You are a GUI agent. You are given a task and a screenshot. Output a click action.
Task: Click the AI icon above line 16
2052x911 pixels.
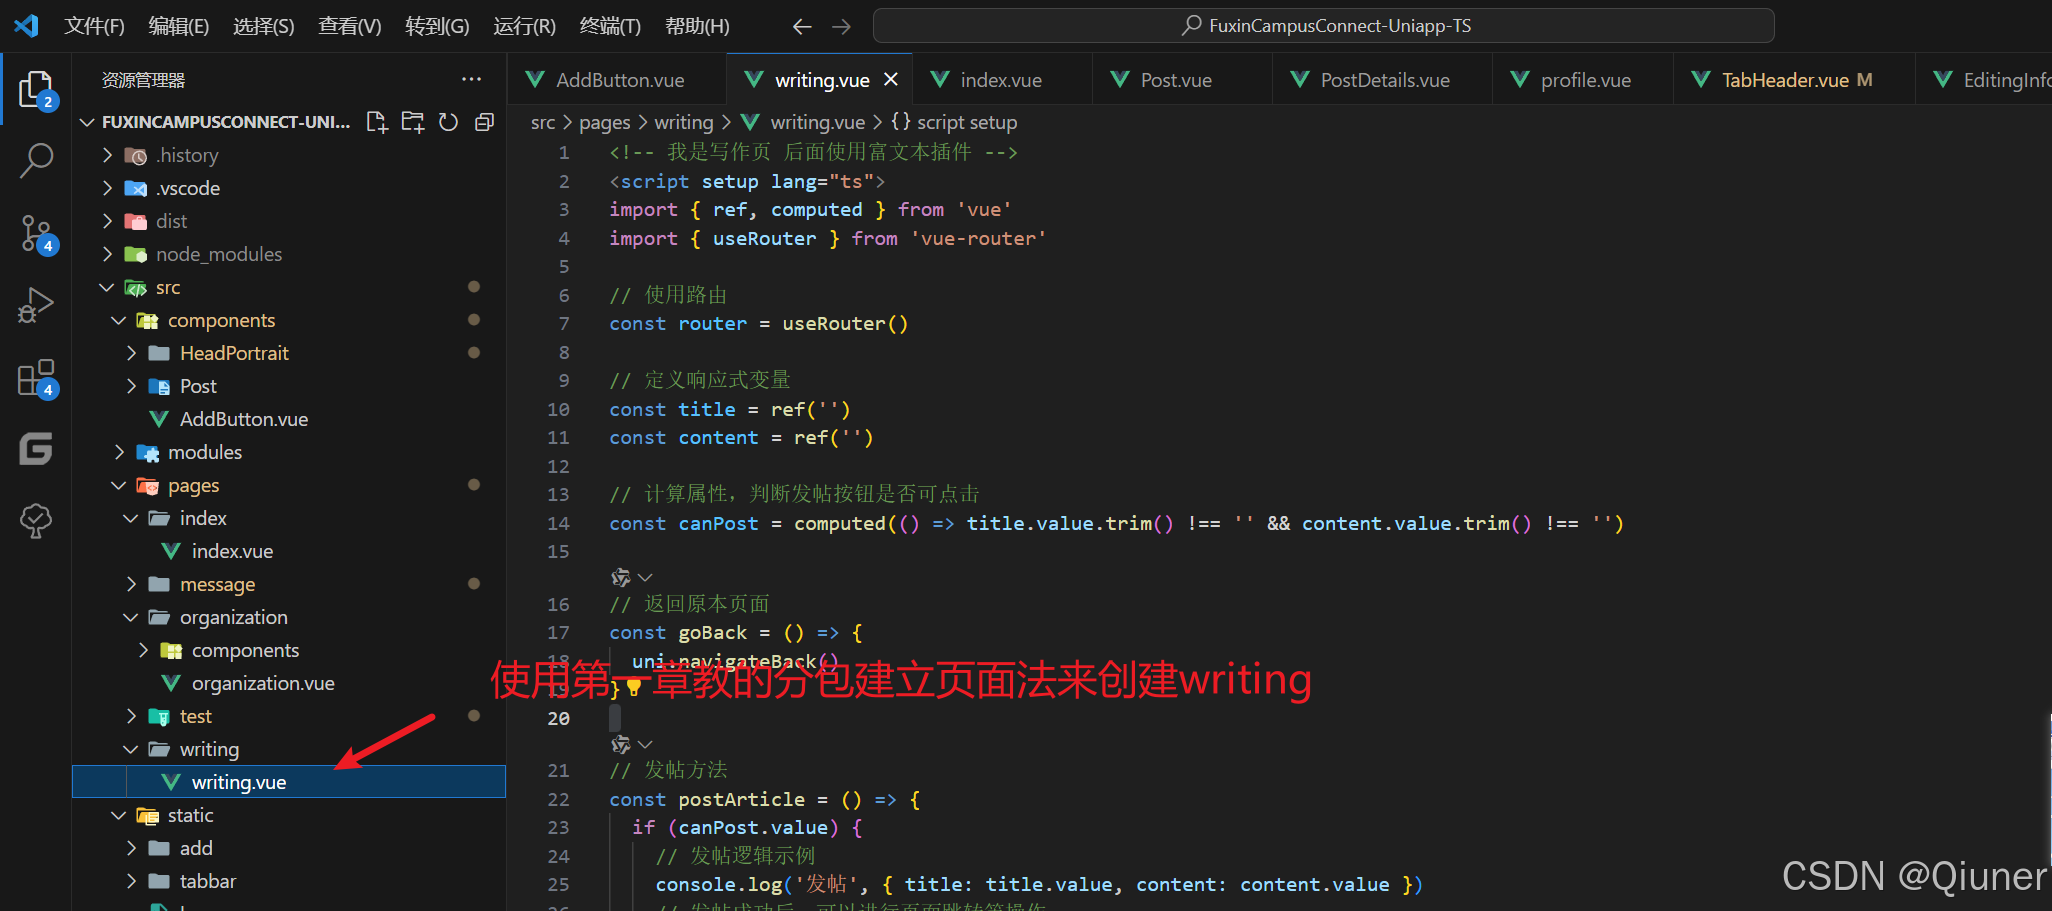click(x=621, y=577)
